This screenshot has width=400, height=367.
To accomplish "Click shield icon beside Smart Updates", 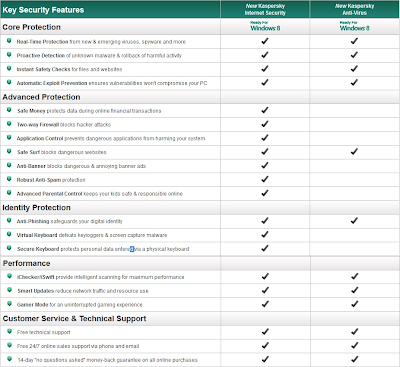I will (9, 290).
